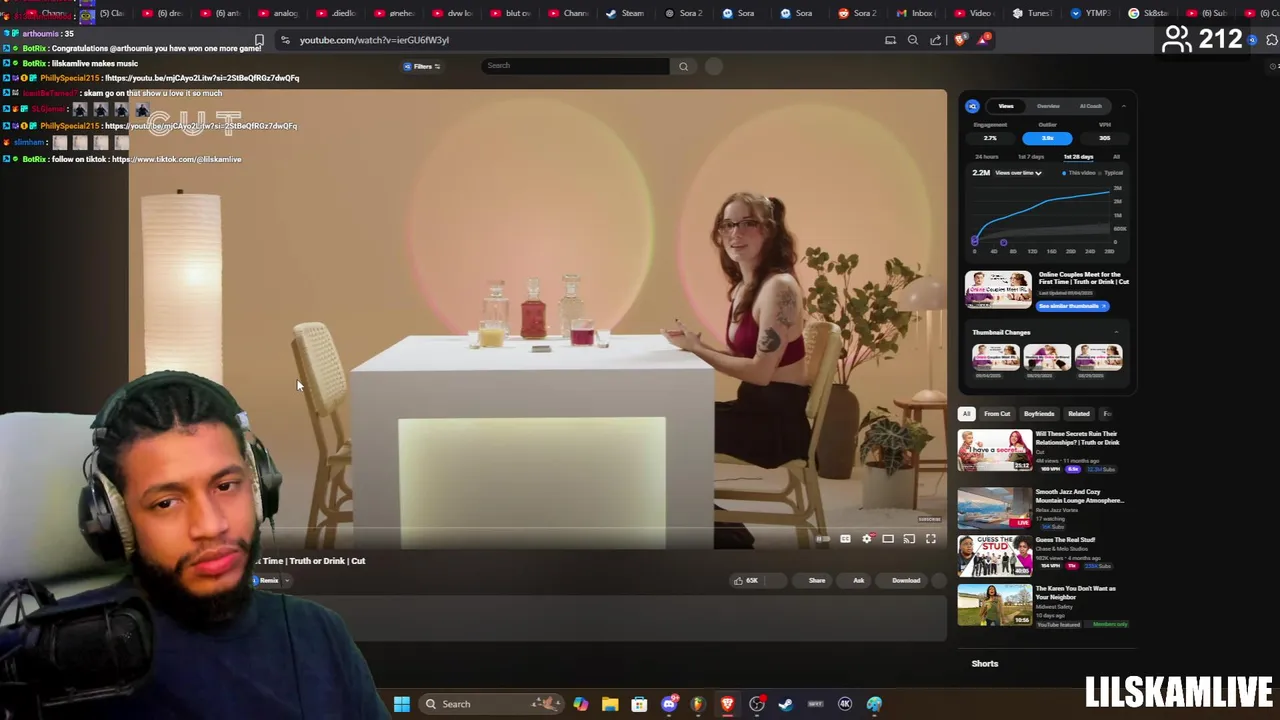1280x720 pixels.
Task: Click the install app icon in address bar
Action: [x=890, y=40]
